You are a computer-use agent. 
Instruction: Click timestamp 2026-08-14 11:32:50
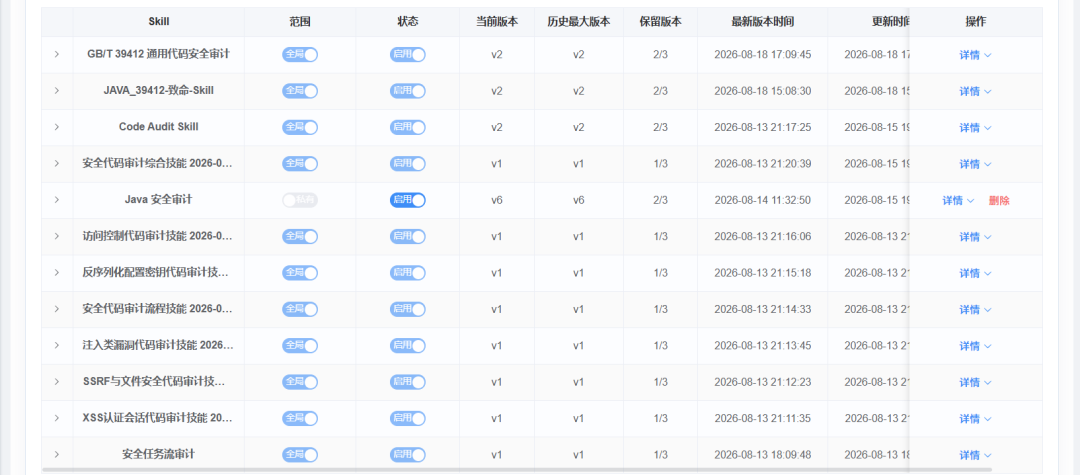click(762, 200)
